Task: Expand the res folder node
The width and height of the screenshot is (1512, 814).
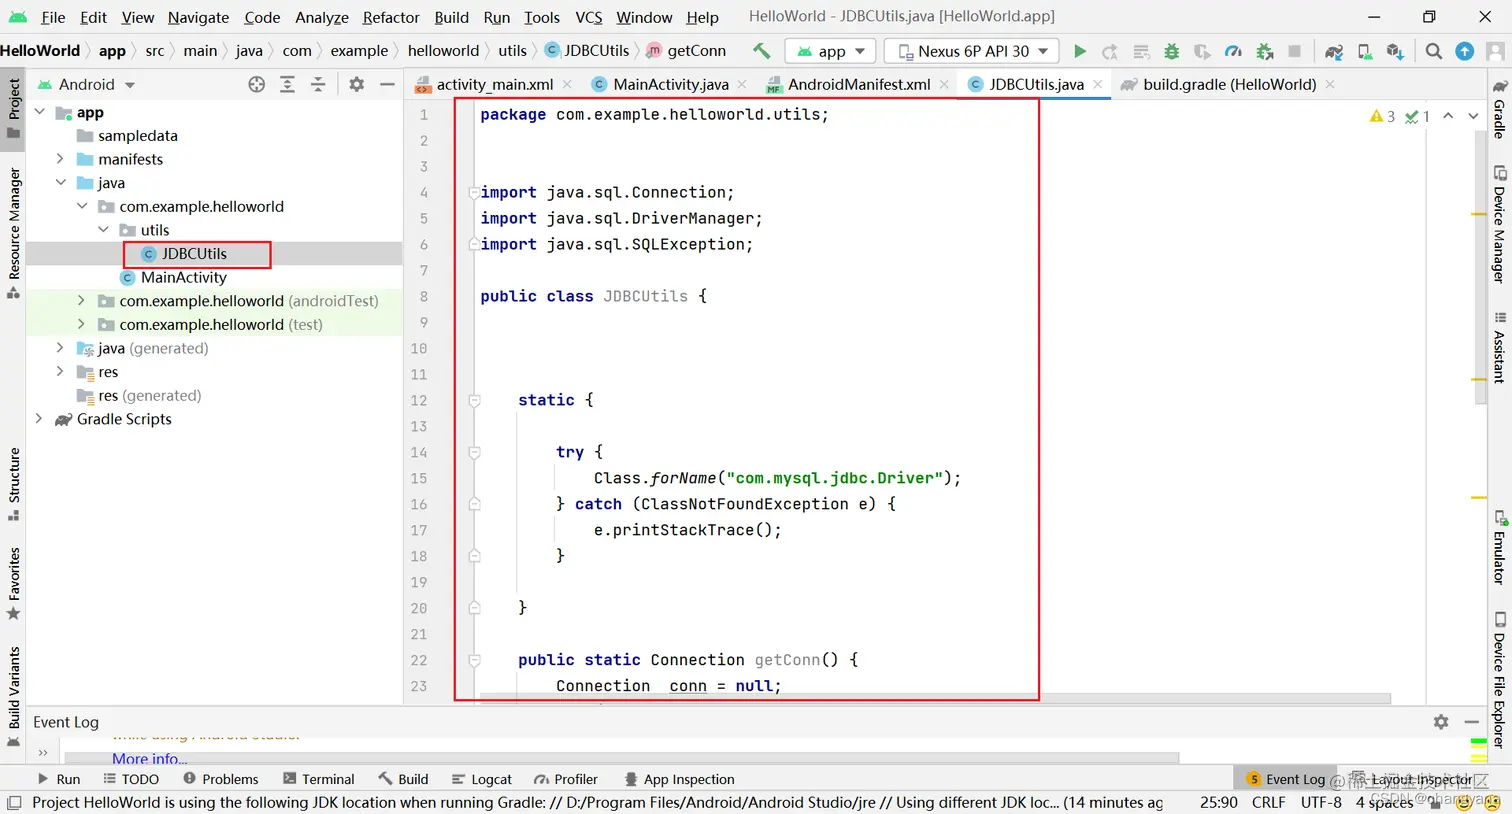Action: point(61,372)
